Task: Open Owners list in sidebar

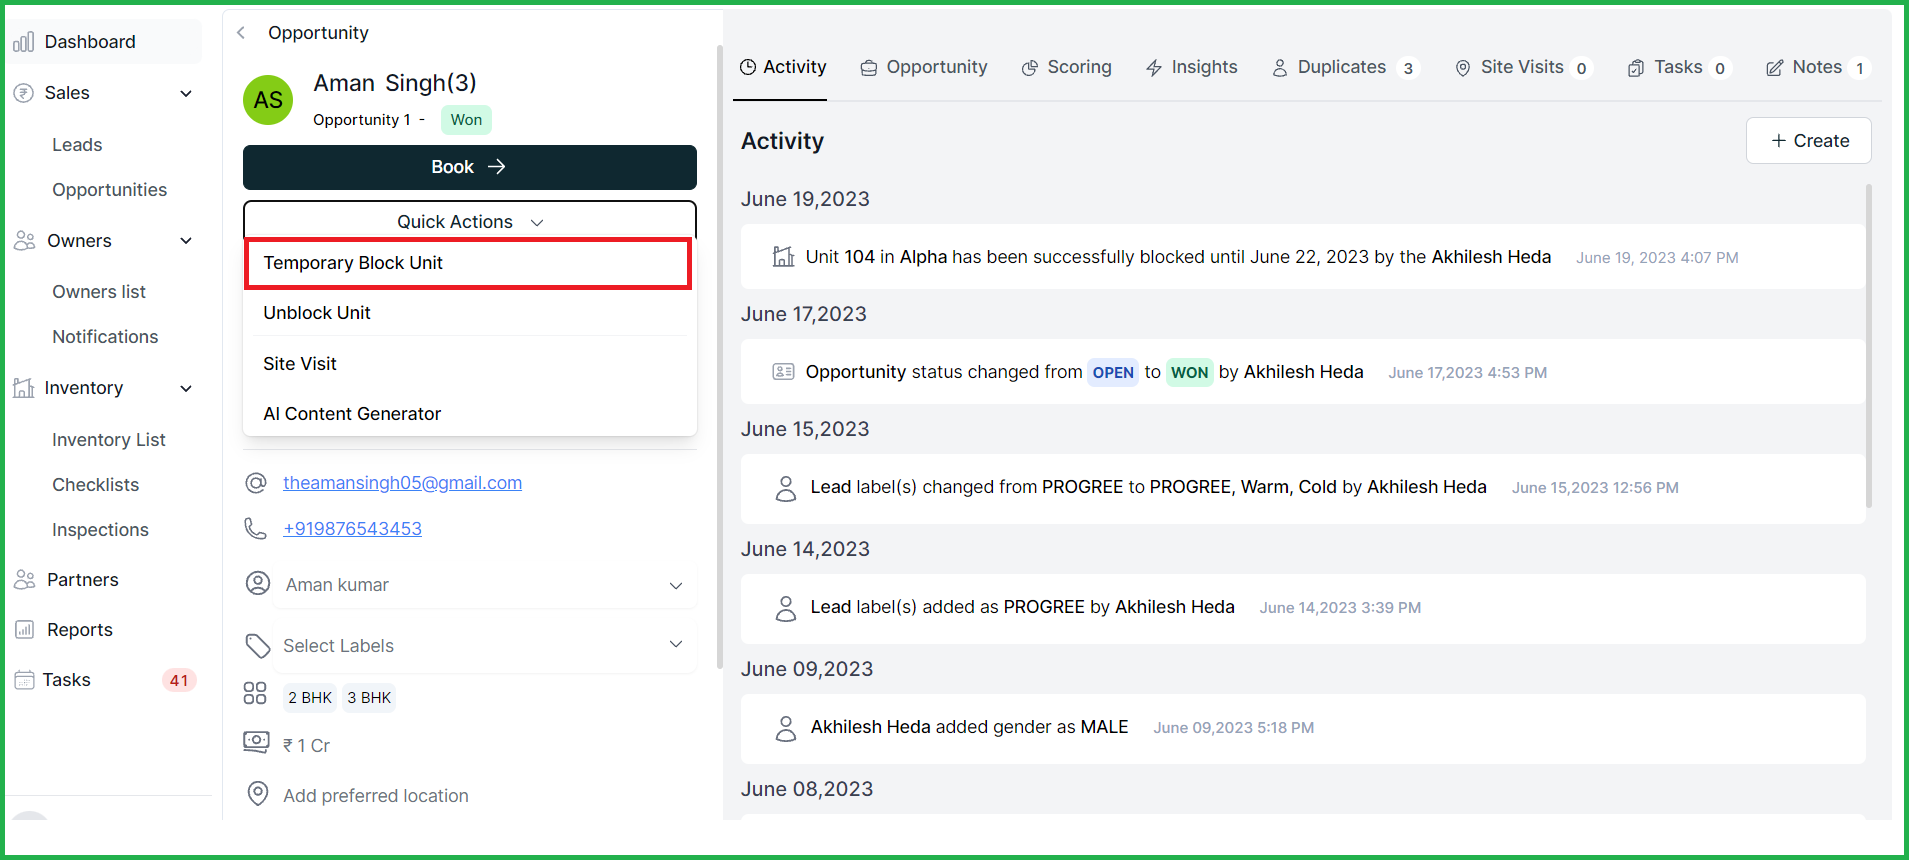Action: tap(99, 292)
